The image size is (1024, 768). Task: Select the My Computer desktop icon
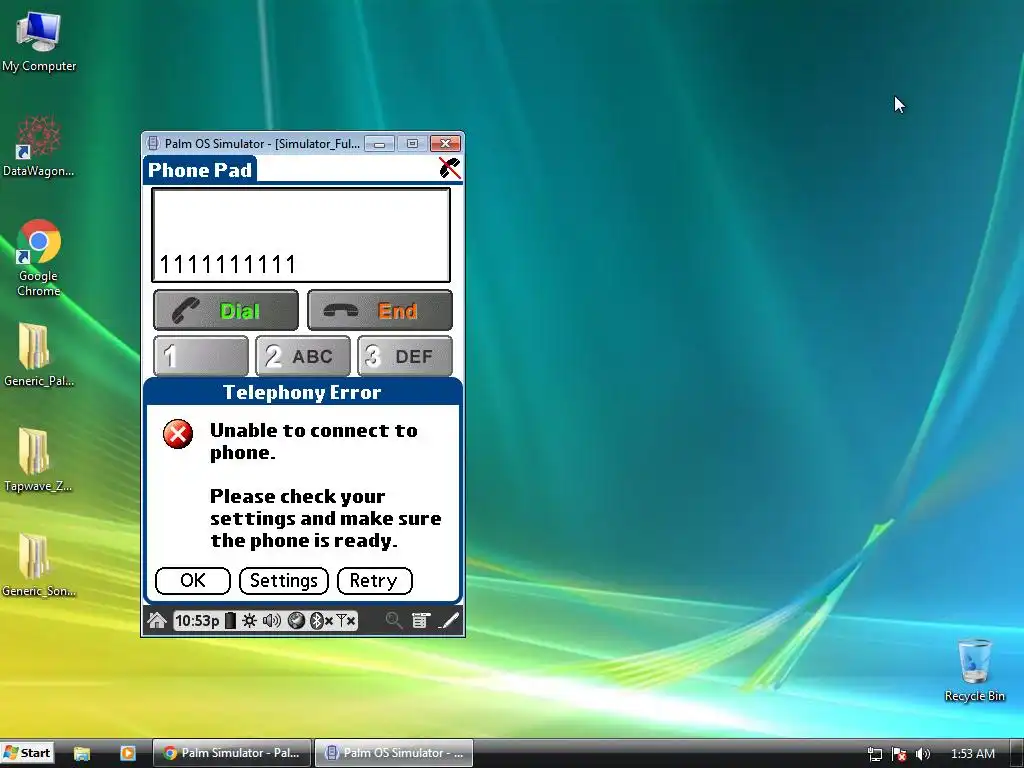39,42
